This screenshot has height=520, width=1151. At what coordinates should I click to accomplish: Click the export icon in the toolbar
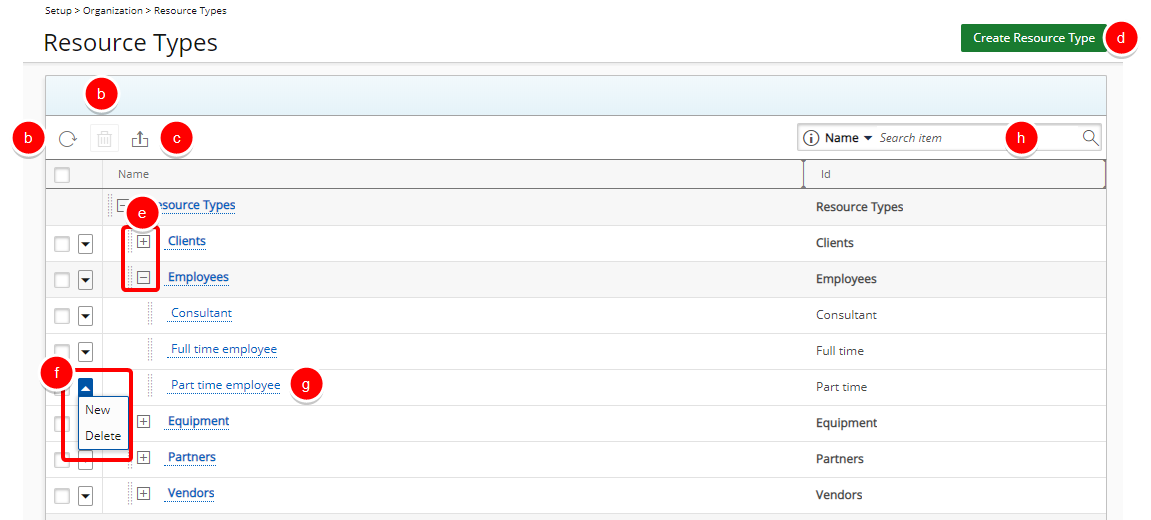(x=140, y=138)
